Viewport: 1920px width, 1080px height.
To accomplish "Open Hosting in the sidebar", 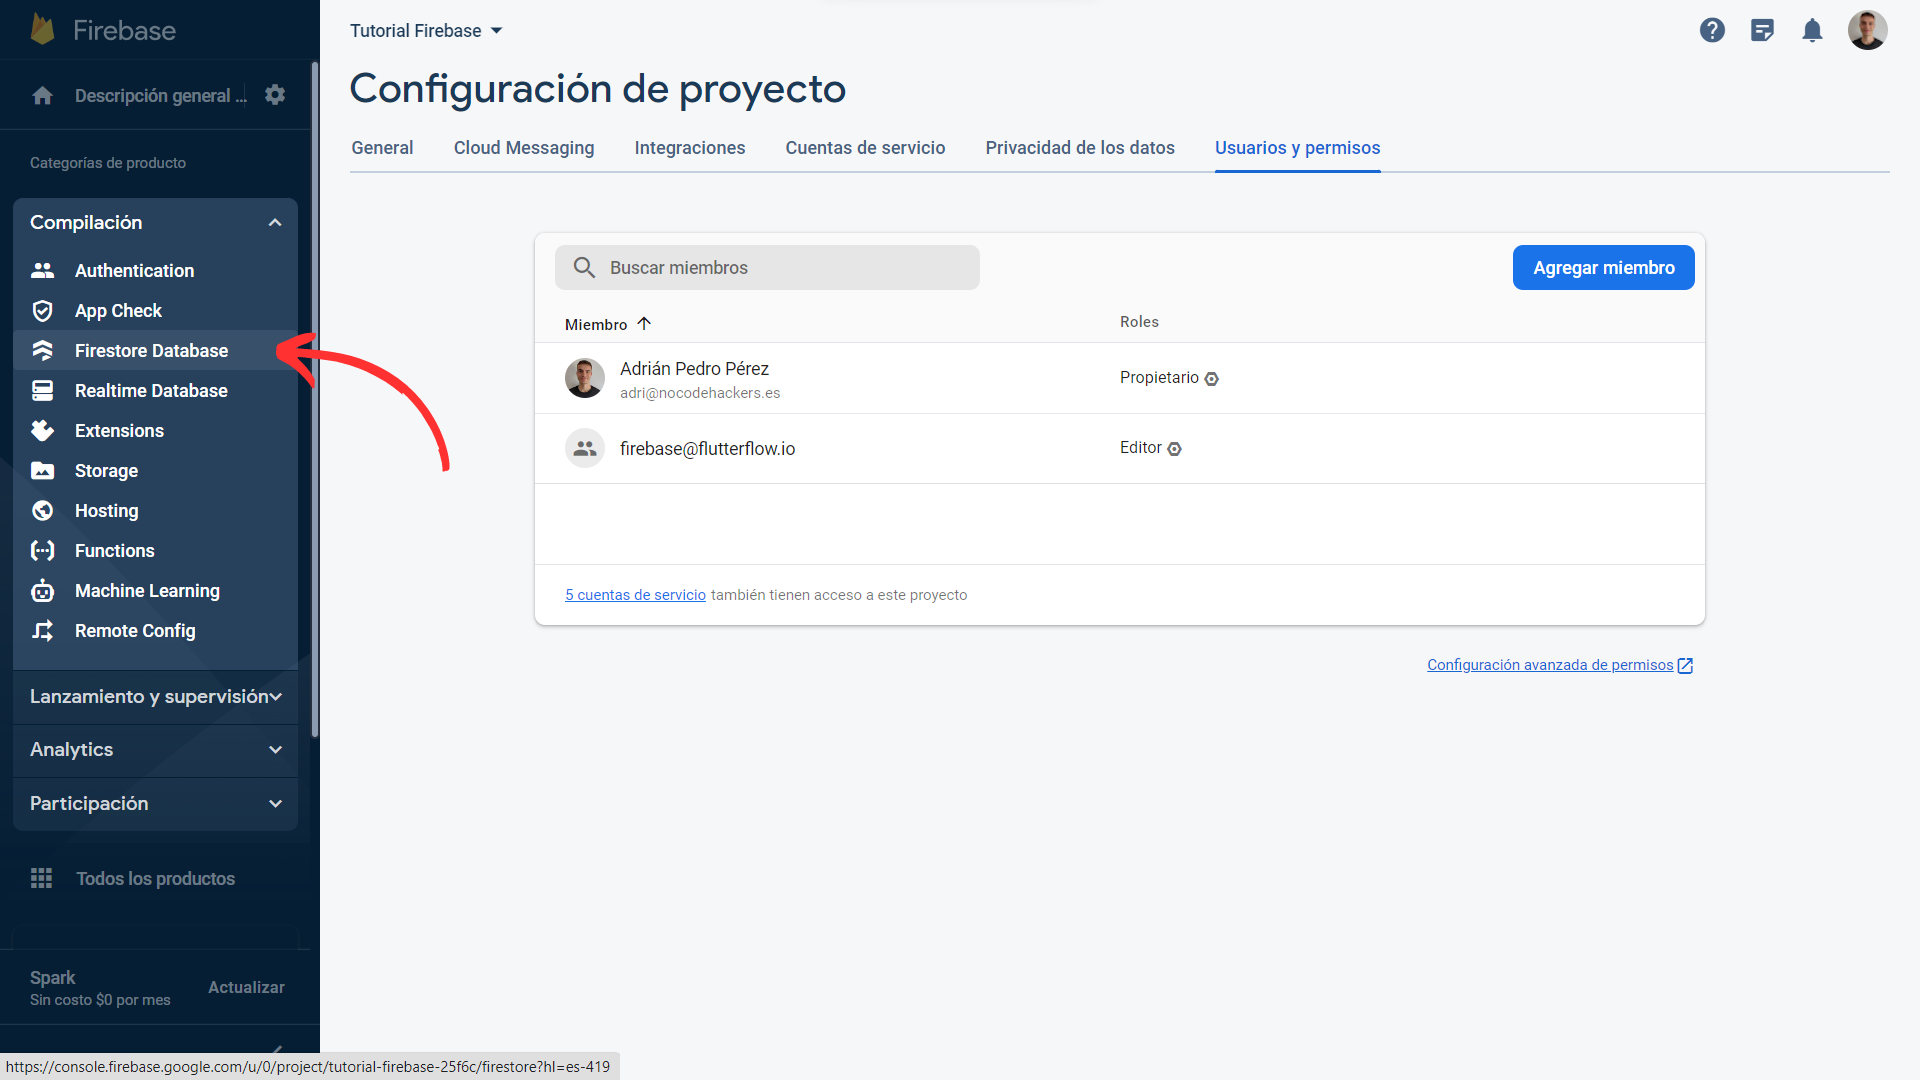I will click(x=106, y=510).
